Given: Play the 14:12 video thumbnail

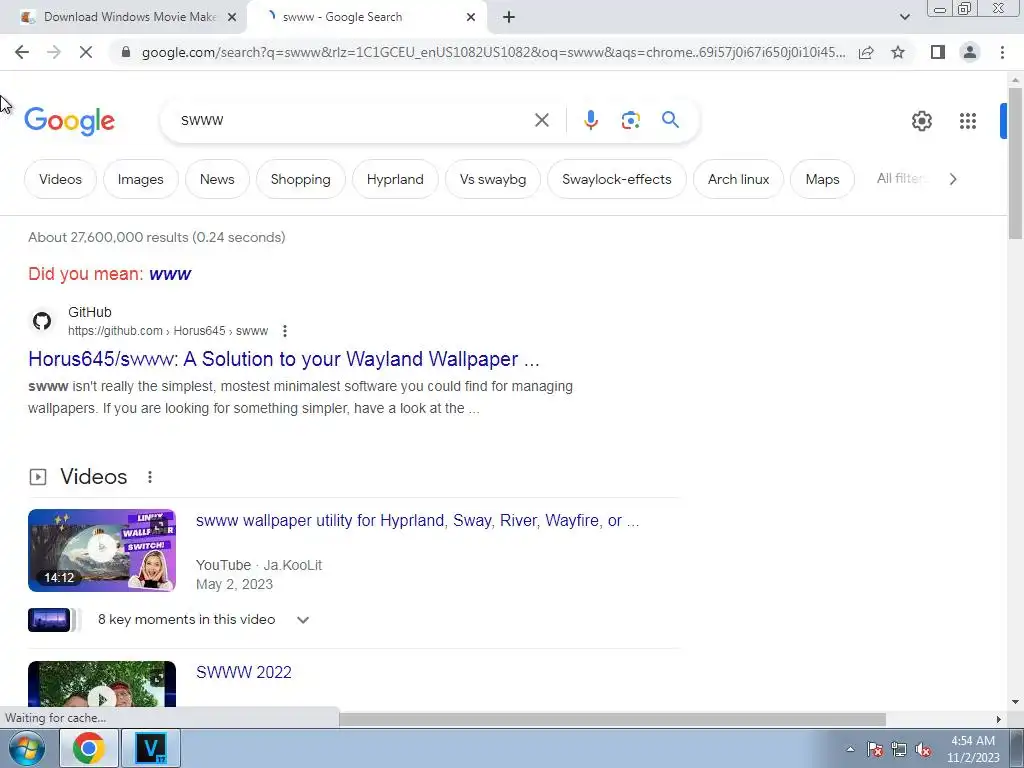Looking at the screenshot, I should 102,551.
